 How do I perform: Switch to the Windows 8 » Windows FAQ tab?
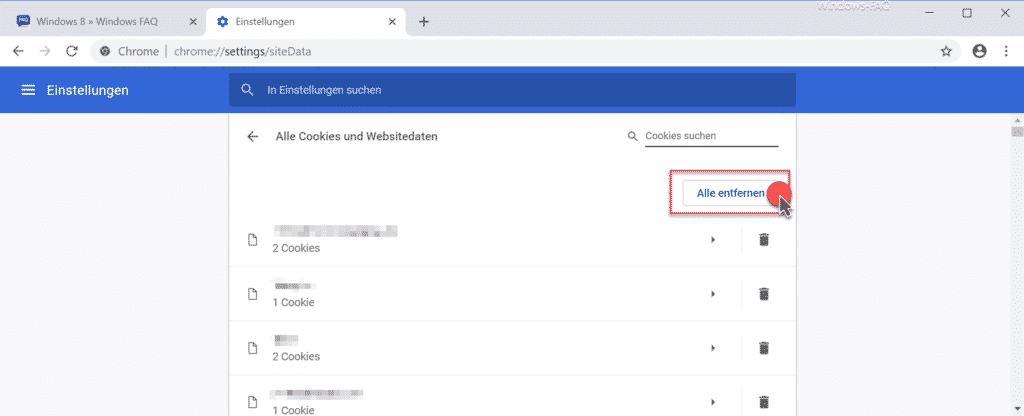point(106,22)
